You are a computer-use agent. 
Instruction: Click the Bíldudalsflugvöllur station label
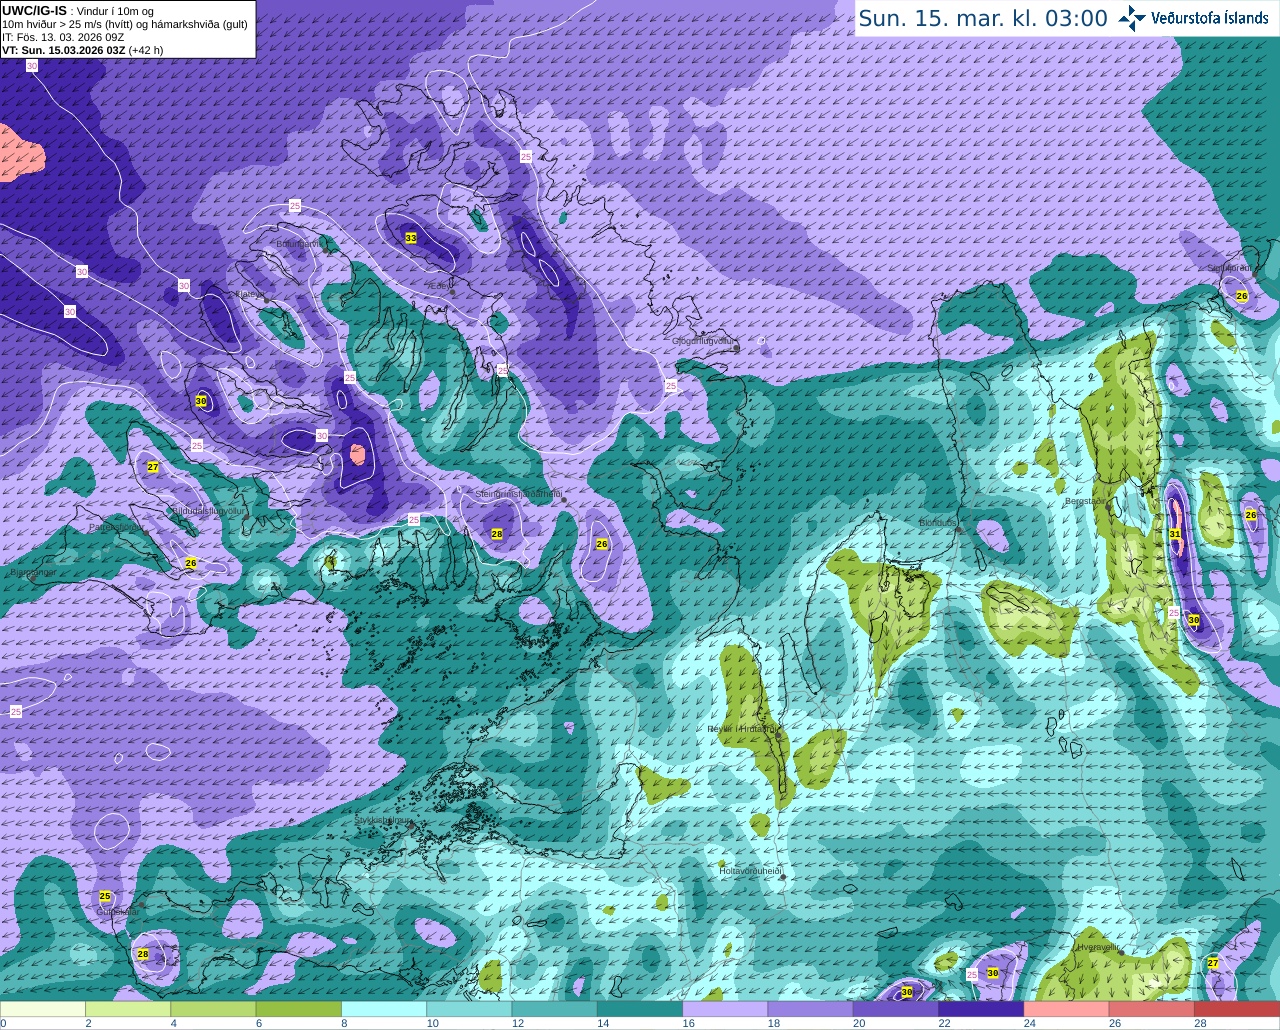(x=209, y=510)
